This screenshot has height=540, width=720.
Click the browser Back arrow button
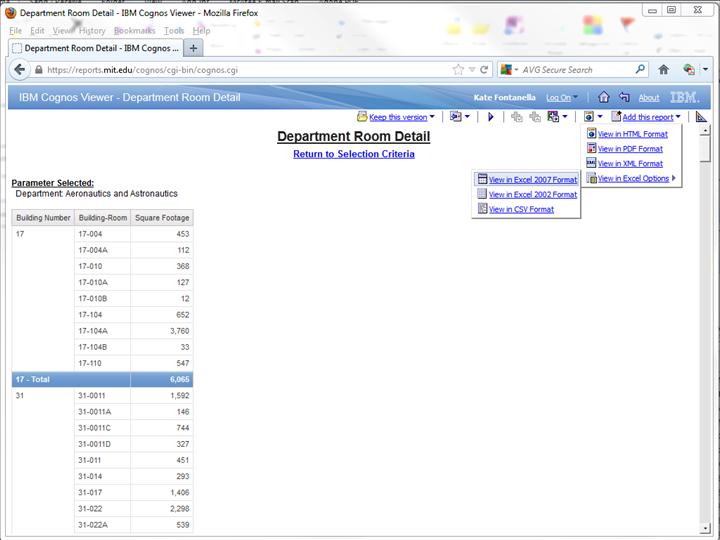point(19,70)
